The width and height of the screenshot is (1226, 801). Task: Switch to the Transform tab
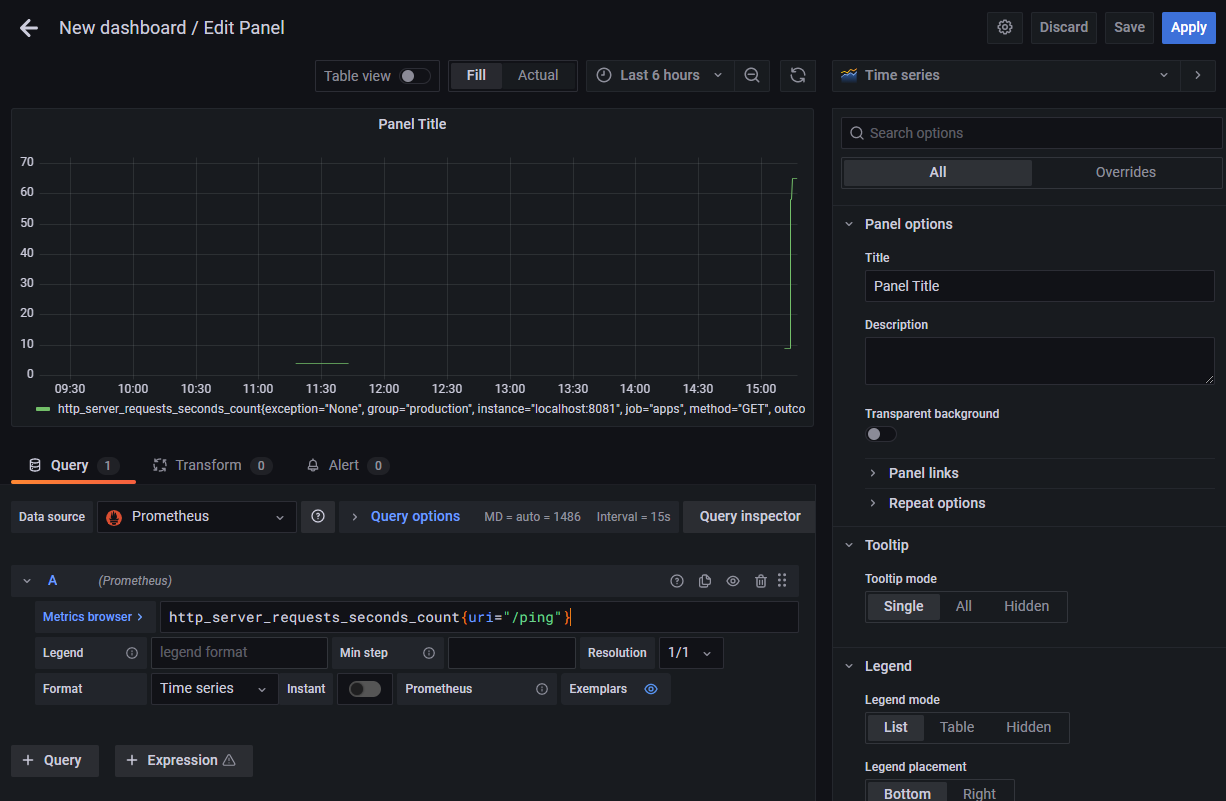(x=211, y=465)
